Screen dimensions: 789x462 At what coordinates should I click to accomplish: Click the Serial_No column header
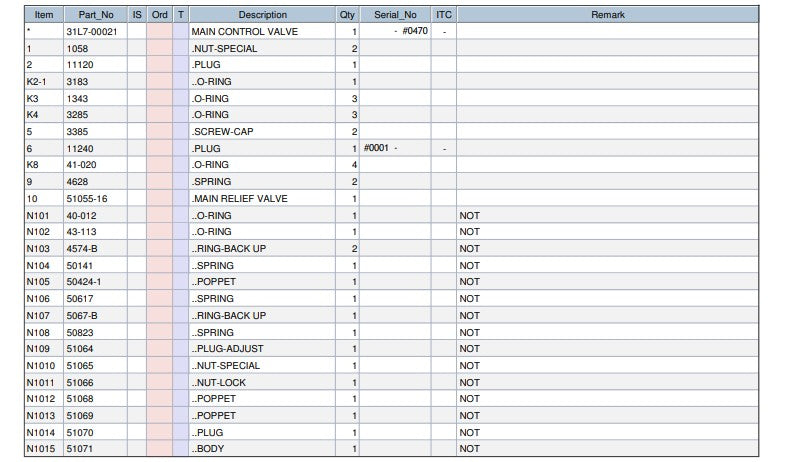(395, 15)
